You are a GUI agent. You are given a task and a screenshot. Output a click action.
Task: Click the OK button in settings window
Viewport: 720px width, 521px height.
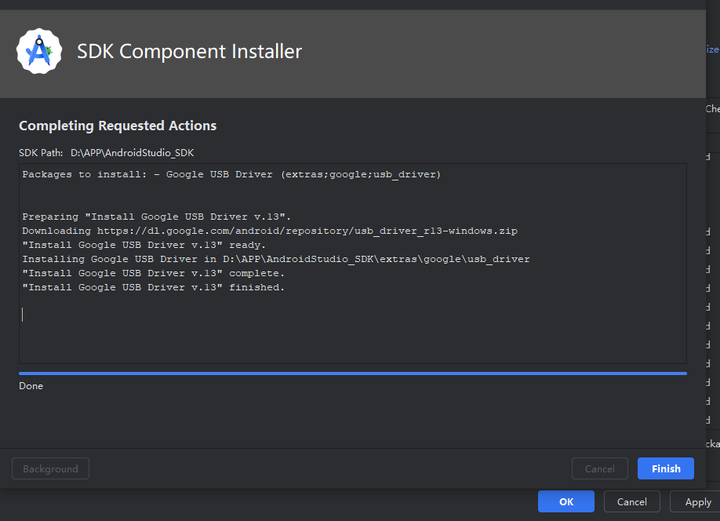pyautogui.click(x=566, y=501)
